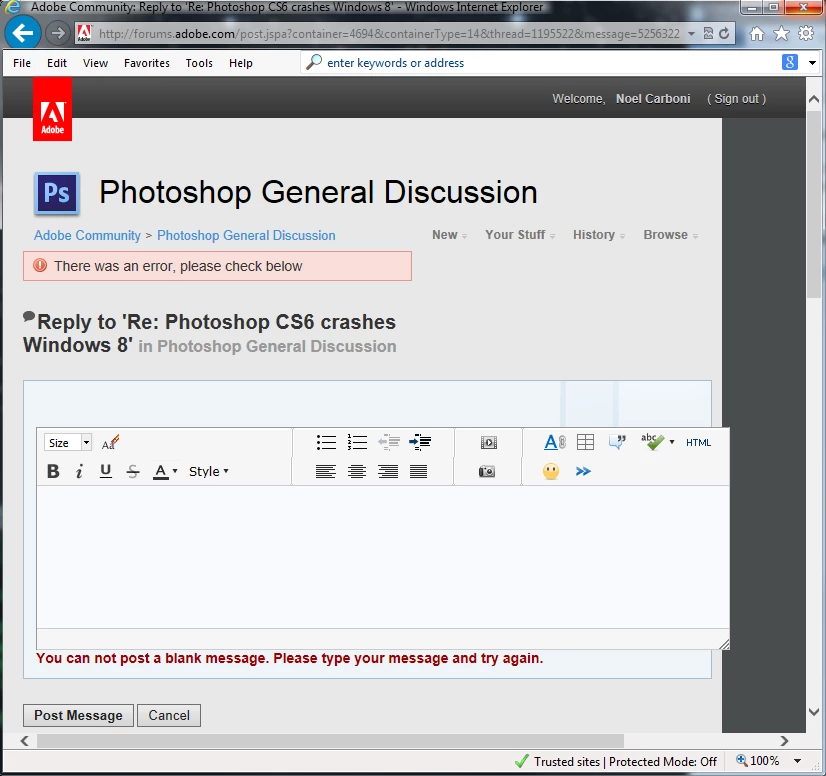Toggle strikethrough formatting
Viewport: 826px width, 776px height.
pos(133,471)
